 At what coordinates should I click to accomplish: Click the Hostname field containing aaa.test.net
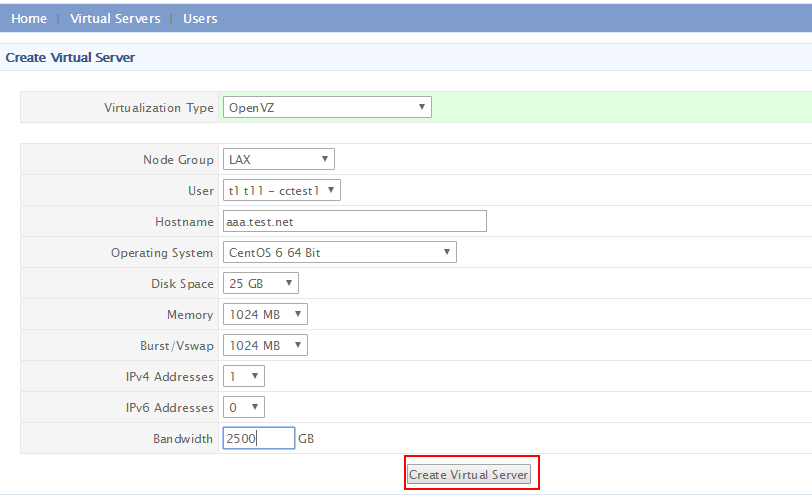pos(354,221)
